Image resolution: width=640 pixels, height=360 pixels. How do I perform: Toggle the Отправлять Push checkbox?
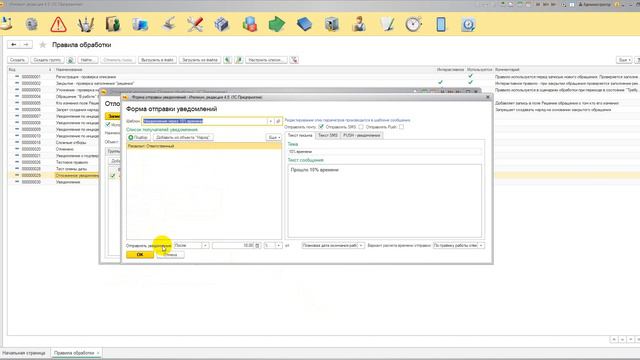click(401, 127)
